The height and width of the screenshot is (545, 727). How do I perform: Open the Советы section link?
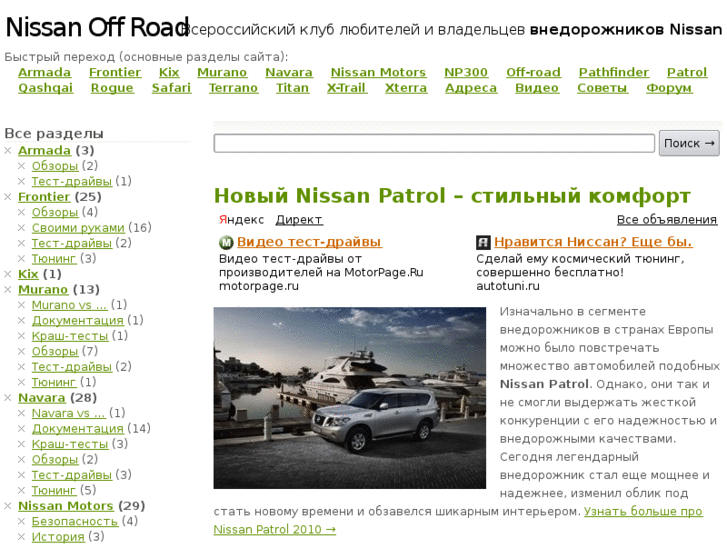tap(602, 88)
